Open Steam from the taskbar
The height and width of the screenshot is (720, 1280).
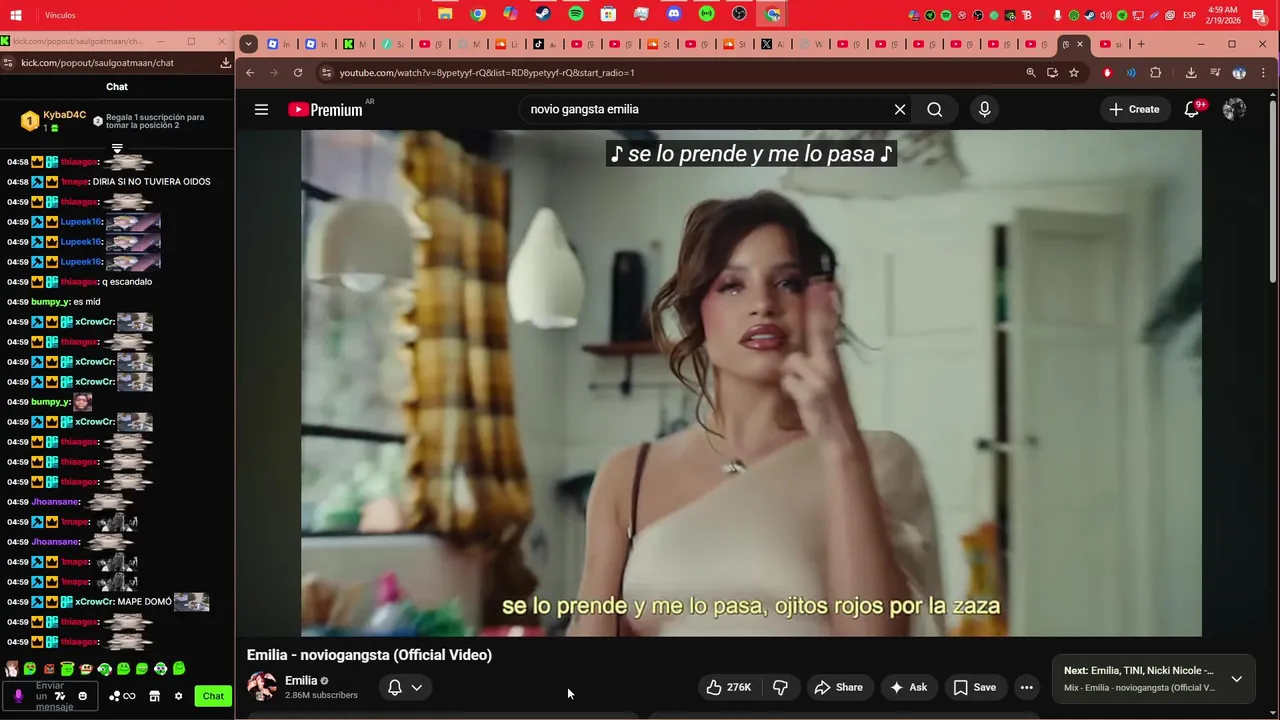[543, 14]
